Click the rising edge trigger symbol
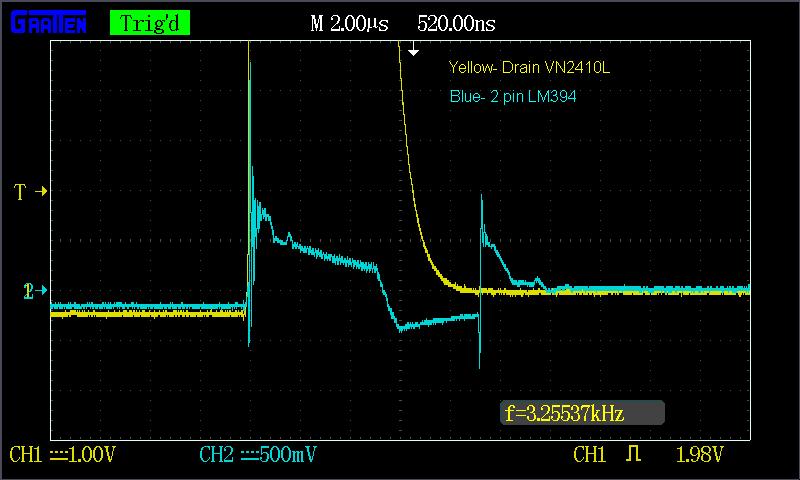 pyautogui.click(x=633, y=453)
